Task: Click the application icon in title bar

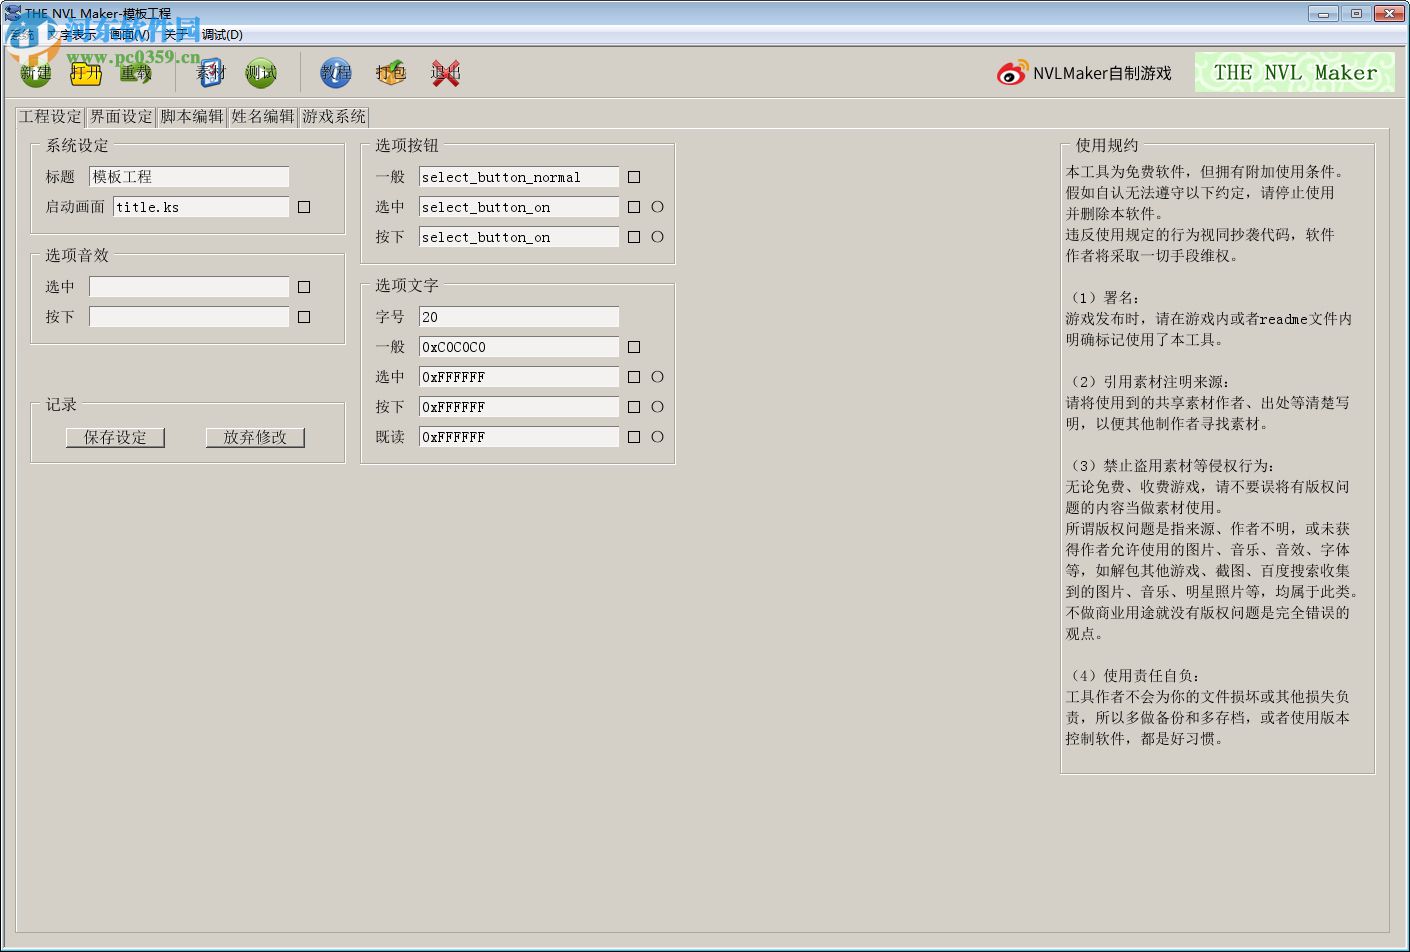Action: click(11, 11)
